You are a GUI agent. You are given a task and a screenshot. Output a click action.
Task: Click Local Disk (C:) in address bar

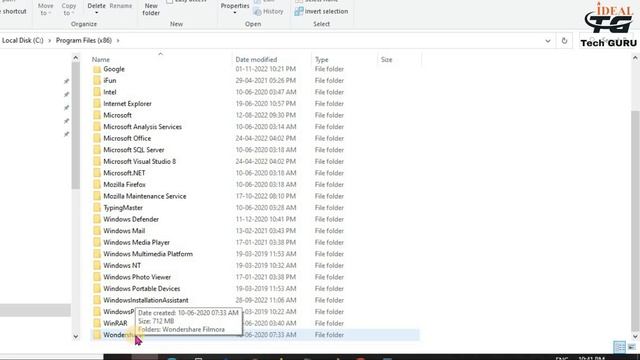(x=22, y=40)
